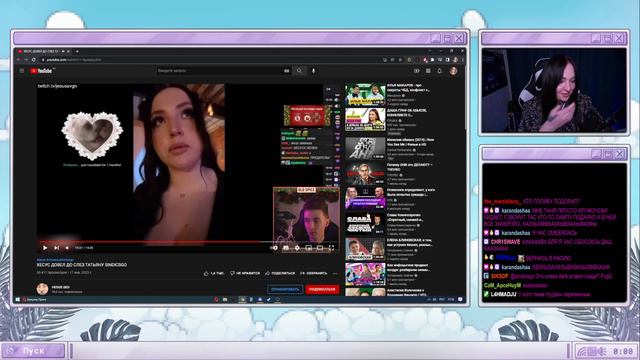Open the YouTube apps grid icon
The width and height of the screenshot is (640, 360).
428,71
